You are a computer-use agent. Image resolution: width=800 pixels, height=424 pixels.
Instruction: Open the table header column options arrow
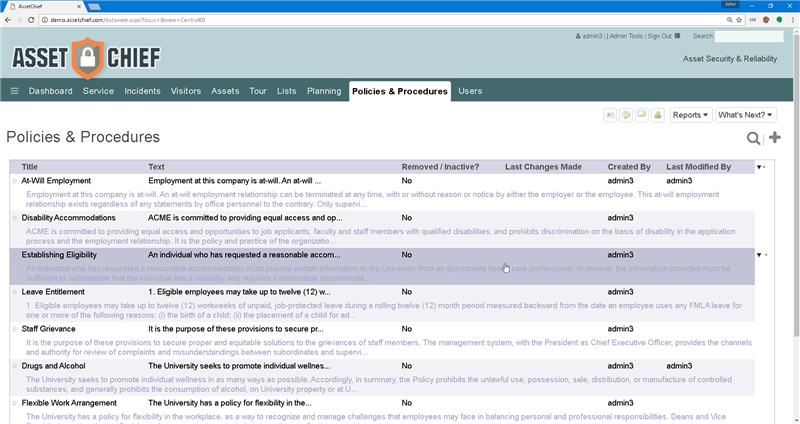point(759,167)
